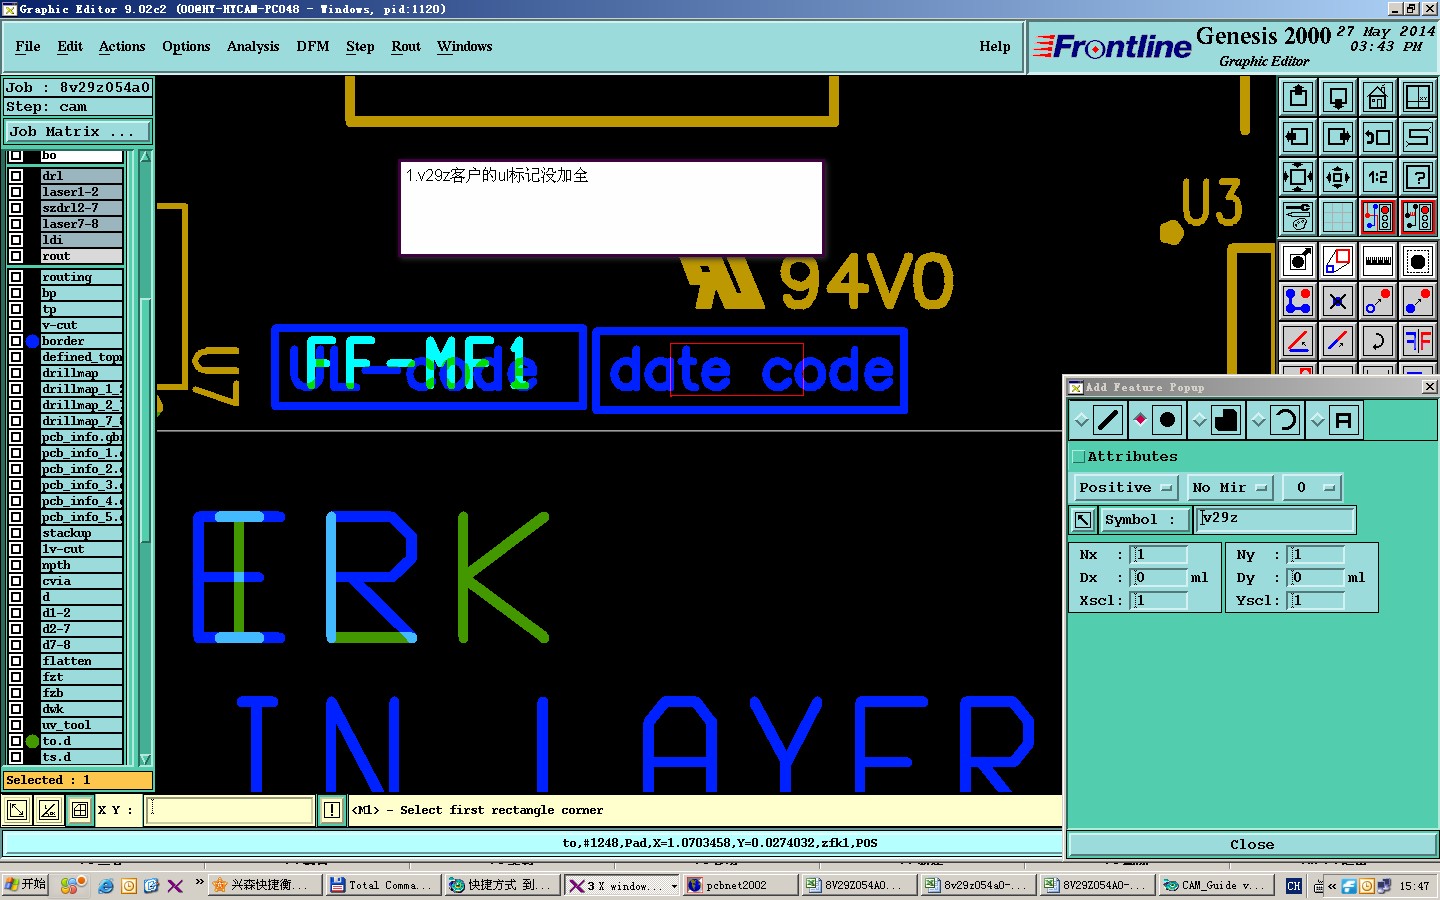Toggle the to.d layer checkbox

click(x=16, y=741)
